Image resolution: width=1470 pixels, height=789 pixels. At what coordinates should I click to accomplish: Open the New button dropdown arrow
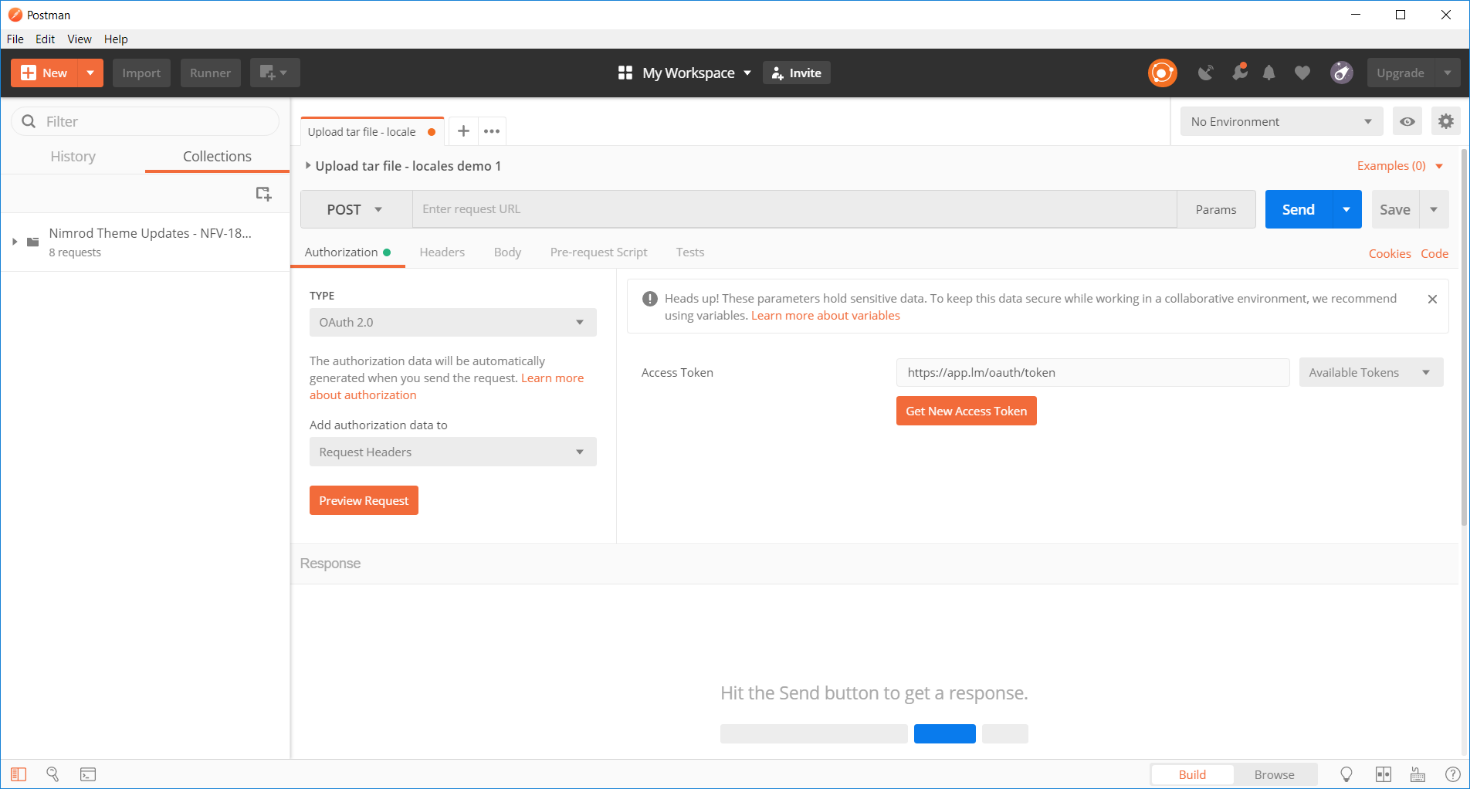[x=90, y=73]
